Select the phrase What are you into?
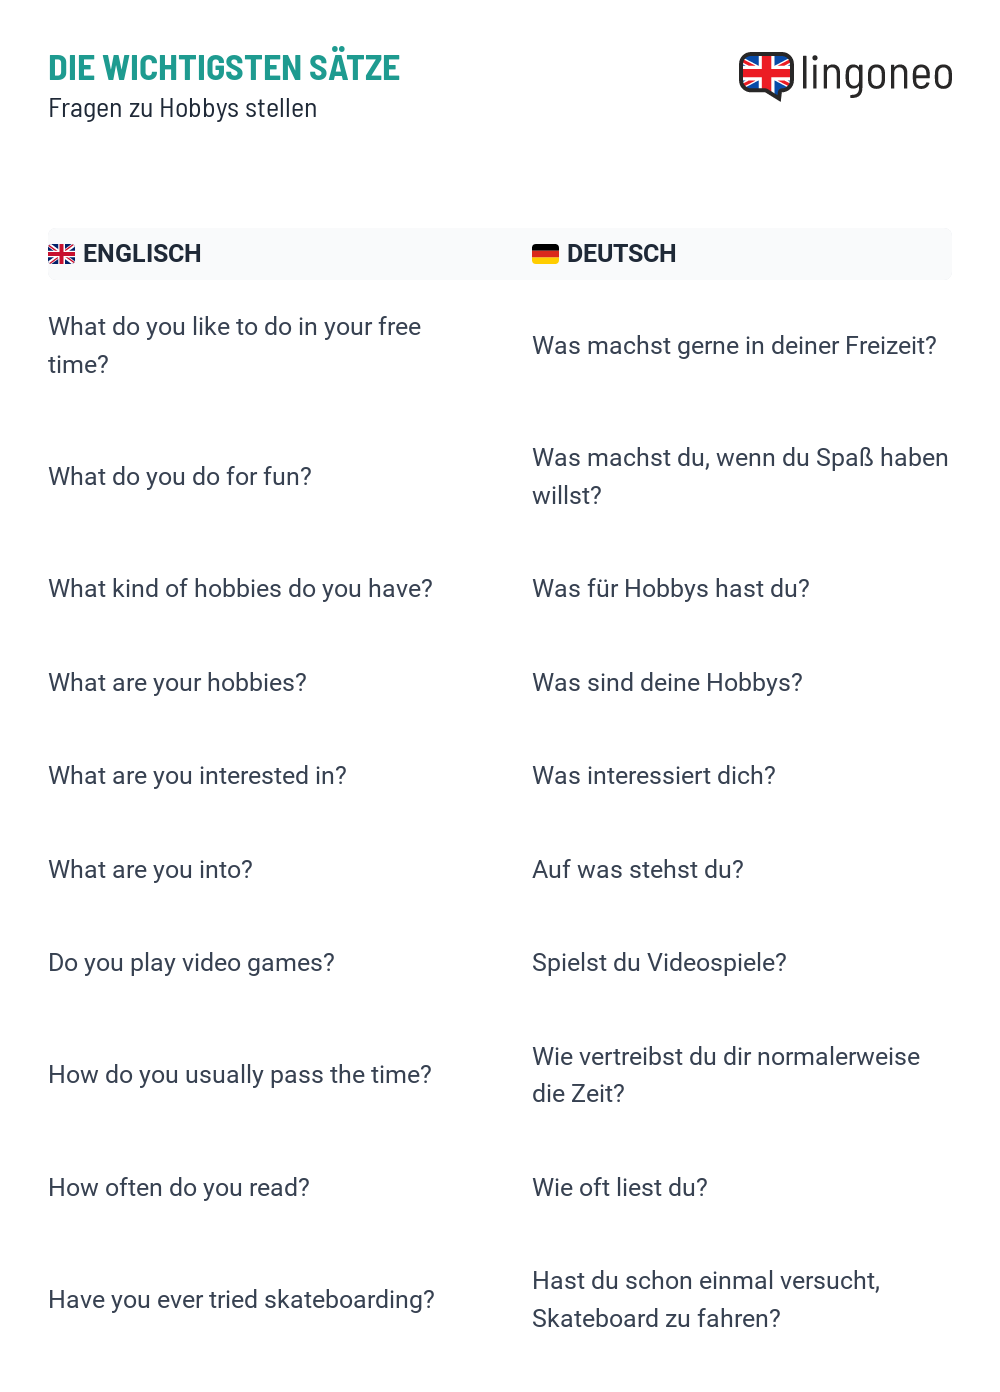Viewport: 1000px width, 1392px height. click(x=151, y=870)
